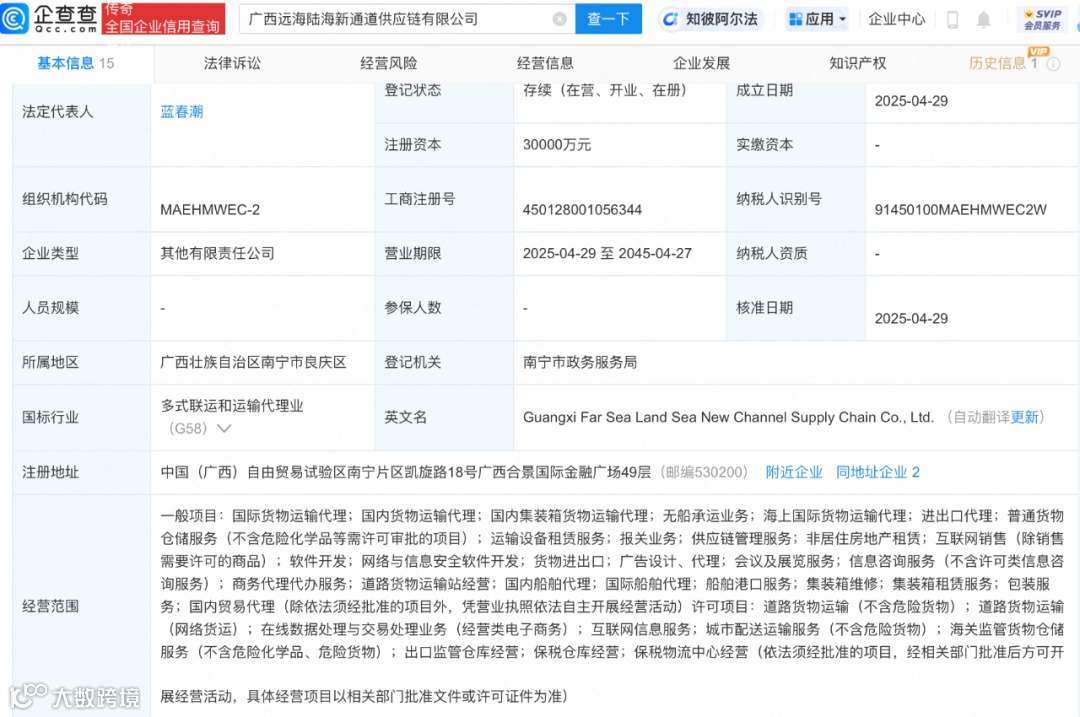Click the 核准日期 label
The image size is (1080, 717).
765,308
